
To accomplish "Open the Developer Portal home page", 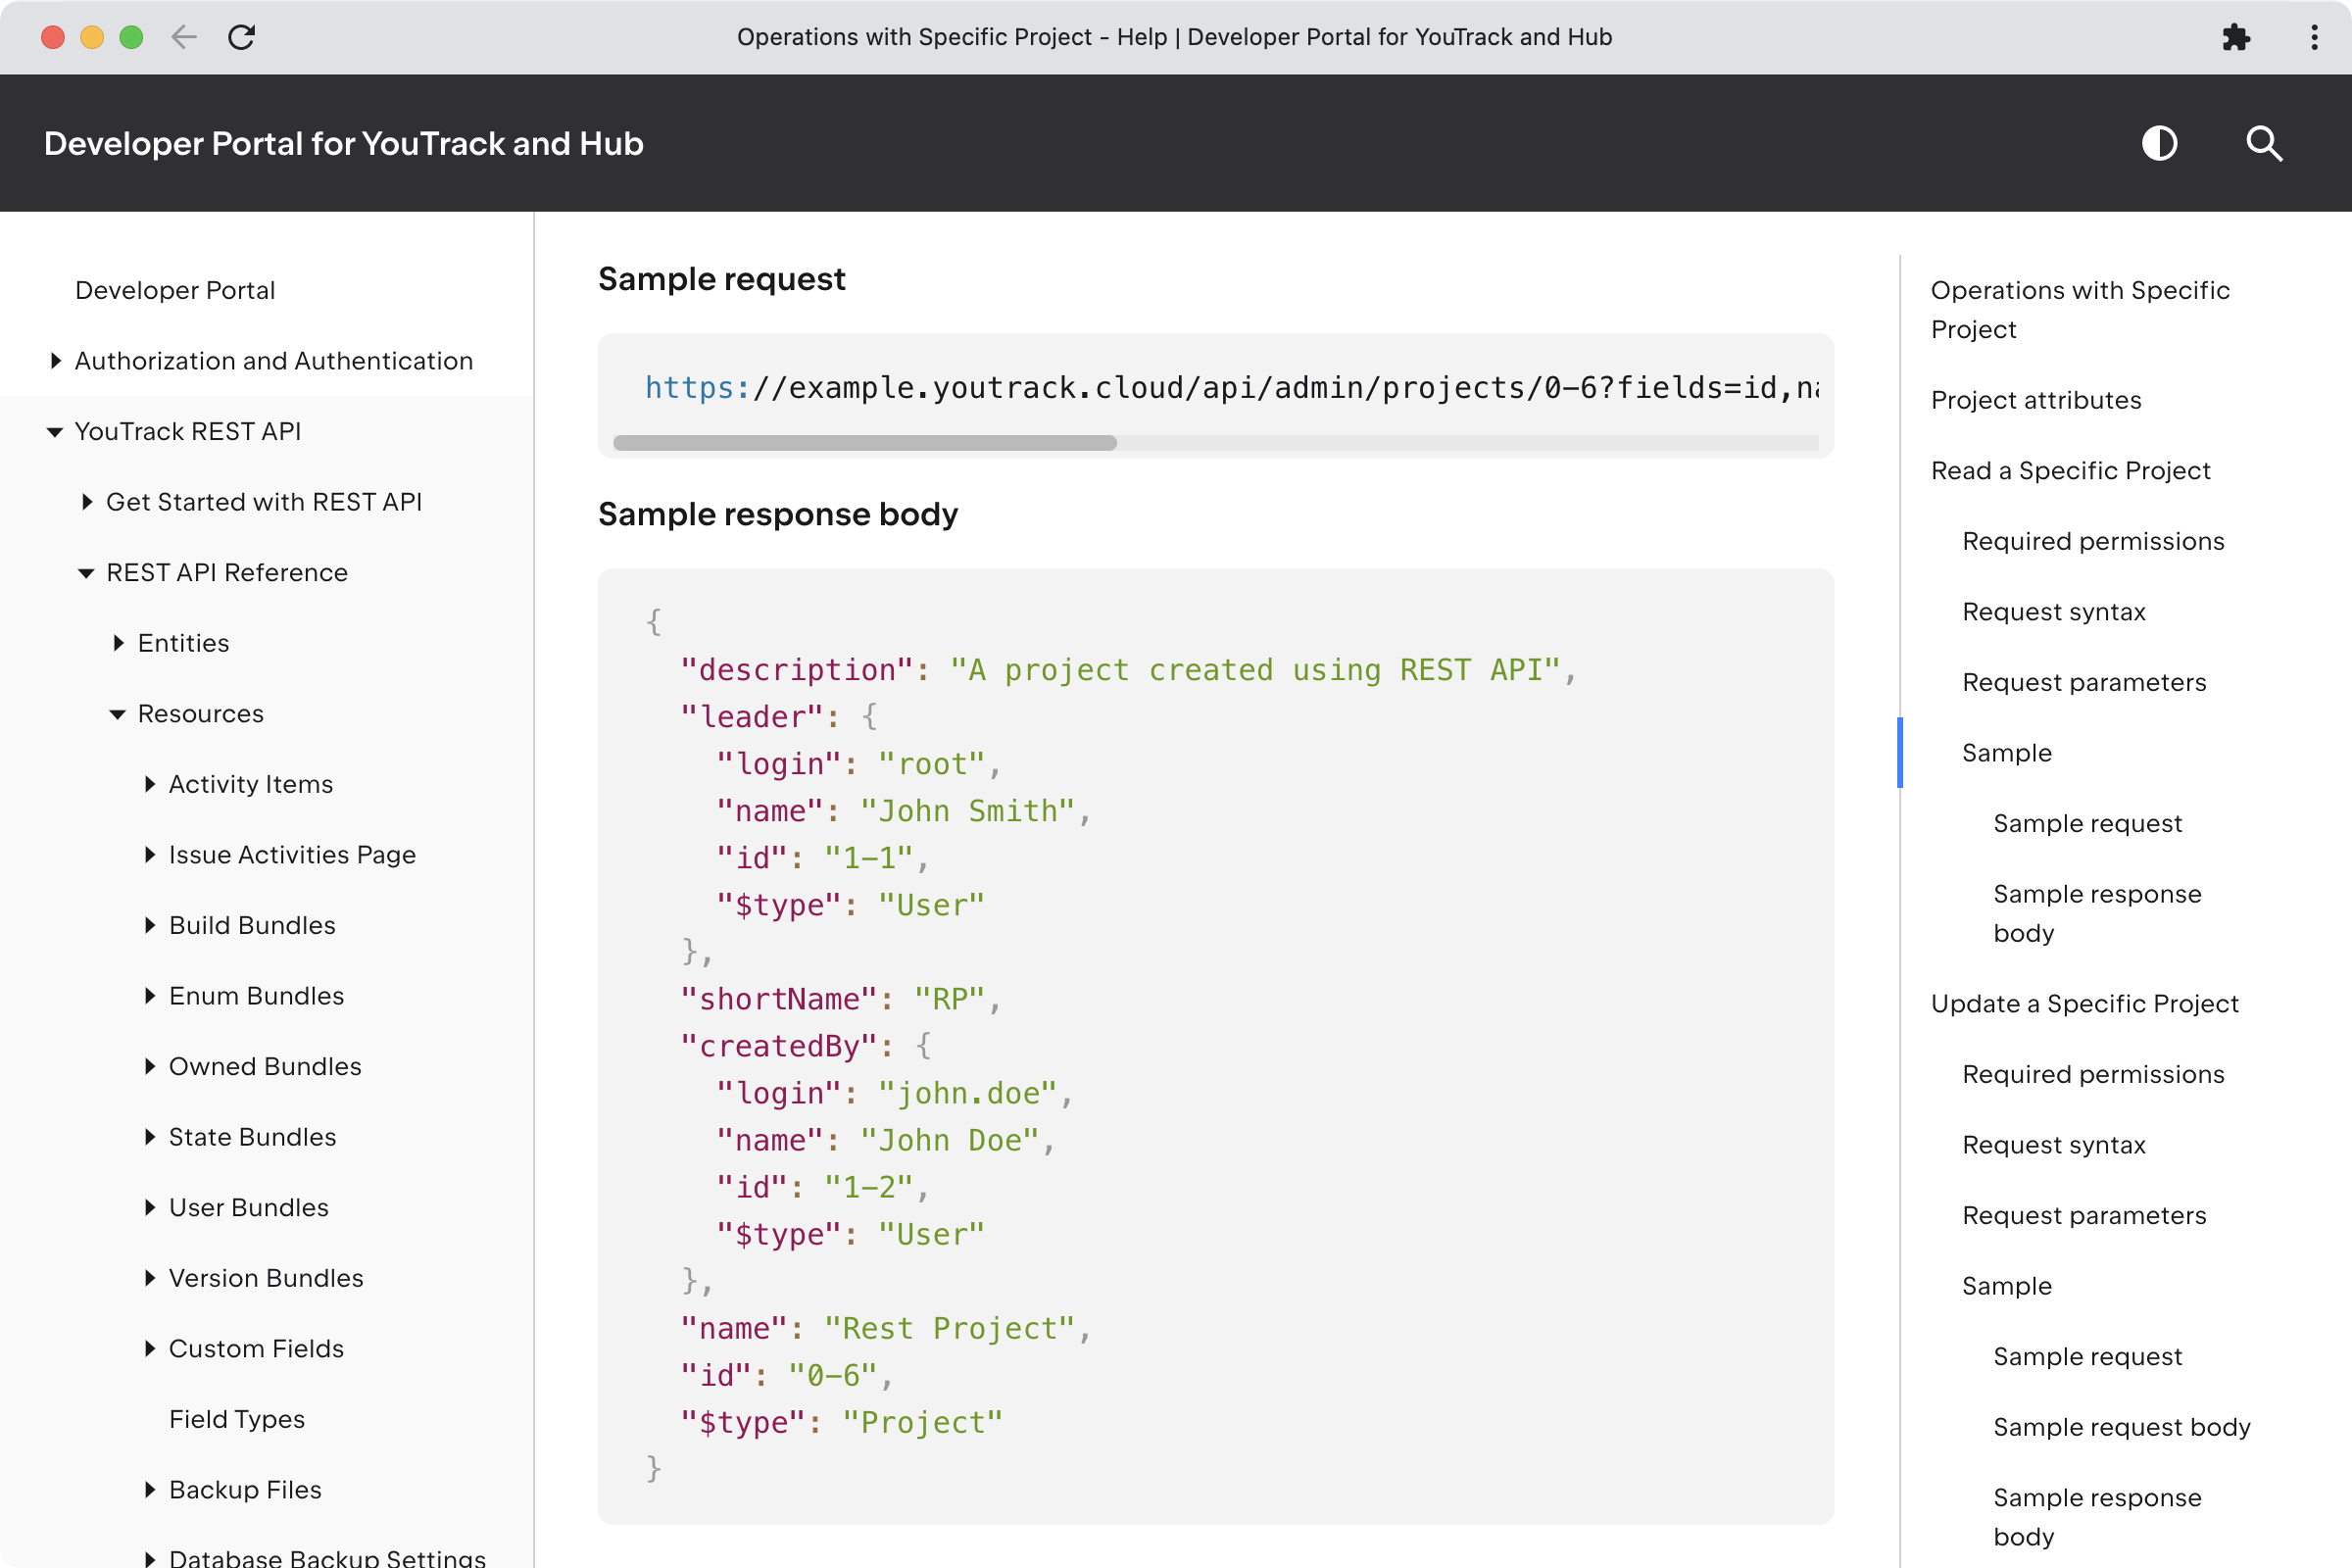I will (175, 290).
